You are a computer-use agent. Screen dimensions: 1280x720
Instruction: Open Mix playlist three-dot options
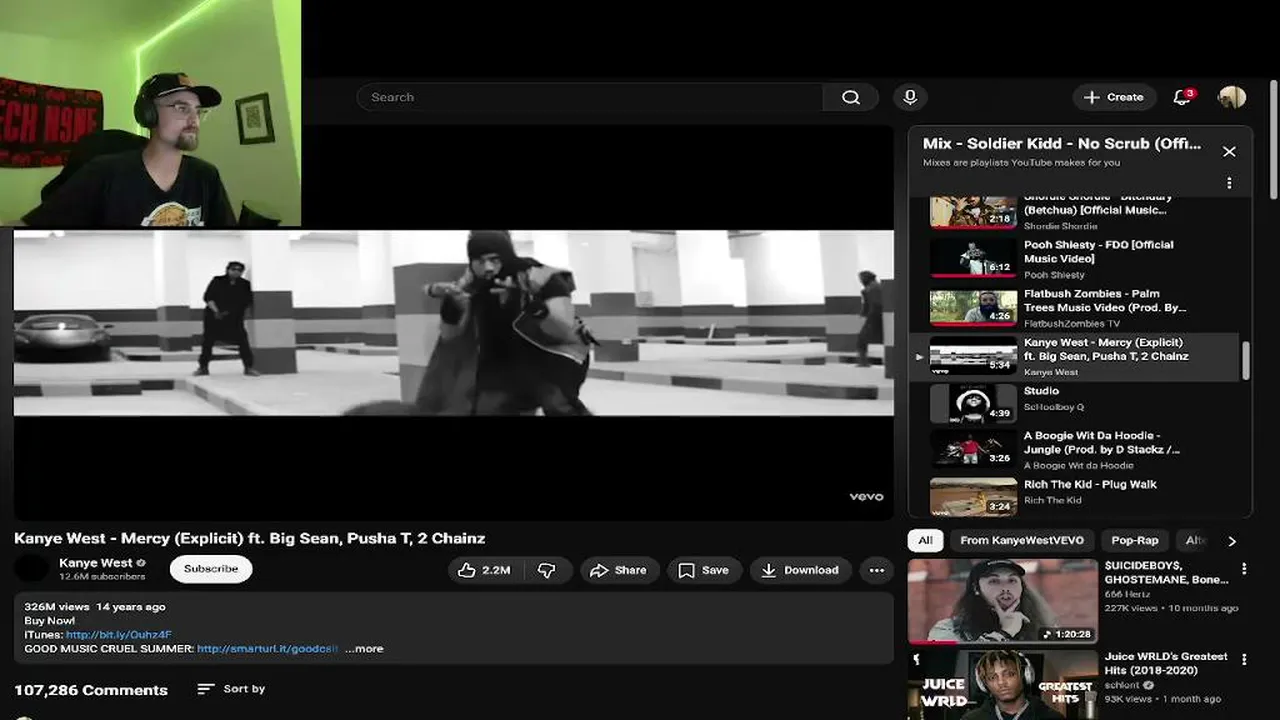tap(1229, 183)
